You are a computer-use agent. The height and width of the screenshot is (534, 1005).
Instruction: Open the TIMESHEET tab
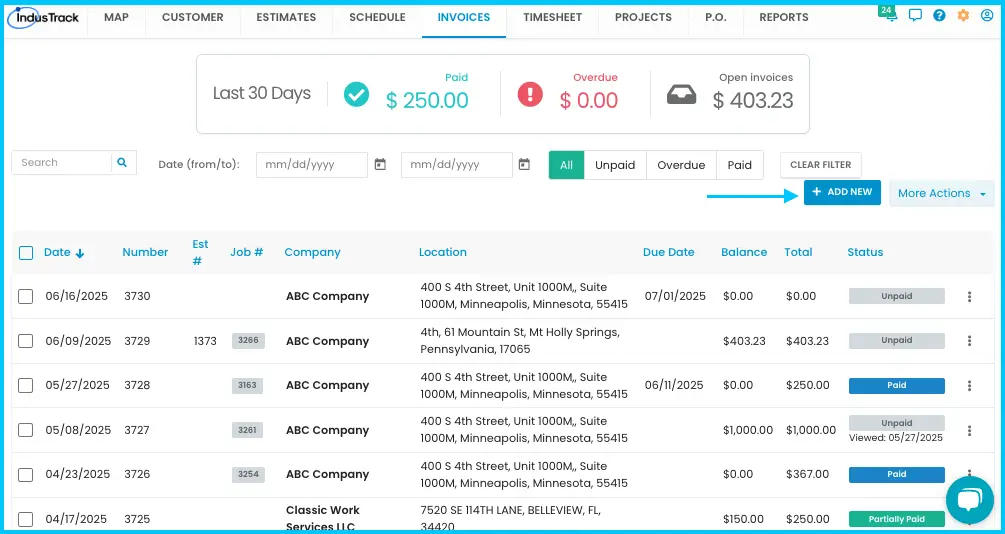click(552, 17)
